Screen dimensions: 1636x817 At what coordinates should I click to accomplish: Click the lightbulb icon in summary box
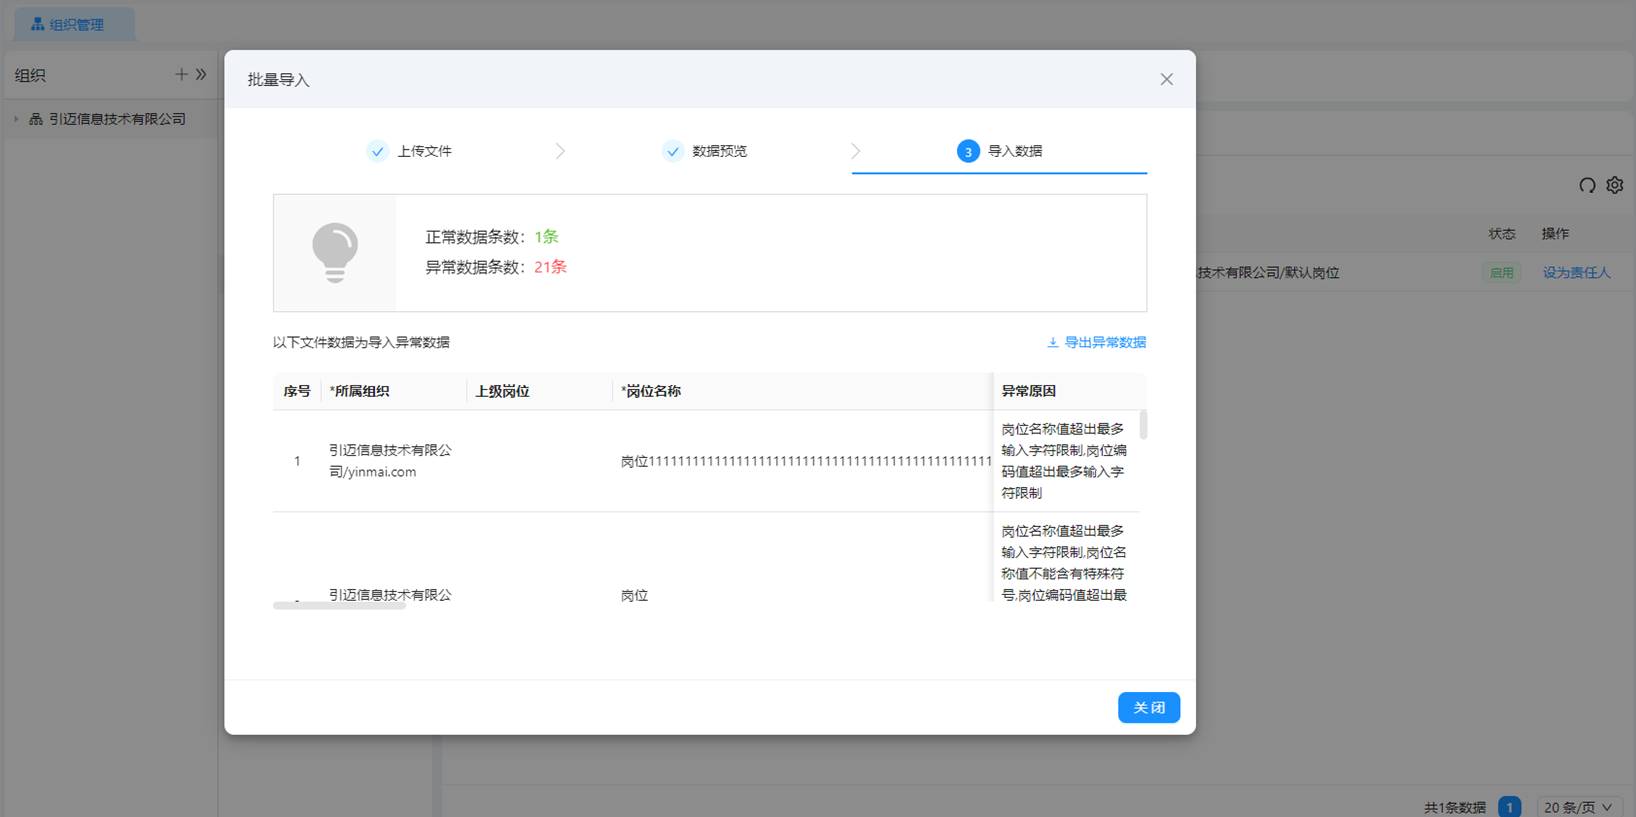(335, 252)
